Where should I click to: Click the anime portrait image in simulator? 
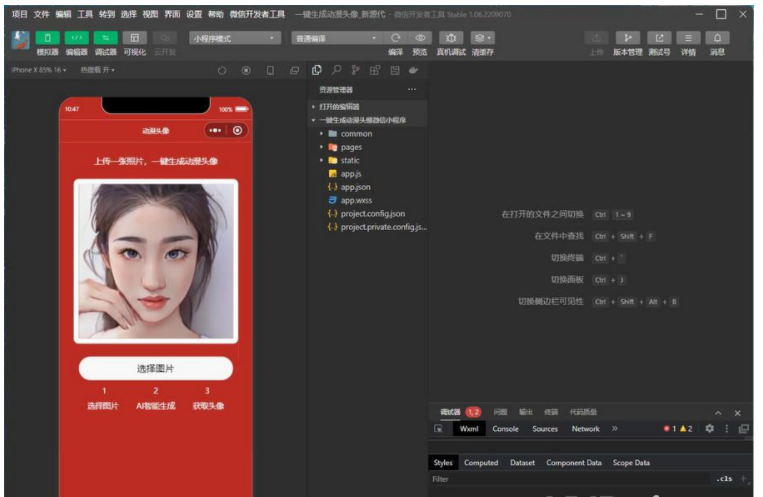[x=156, y=261]
